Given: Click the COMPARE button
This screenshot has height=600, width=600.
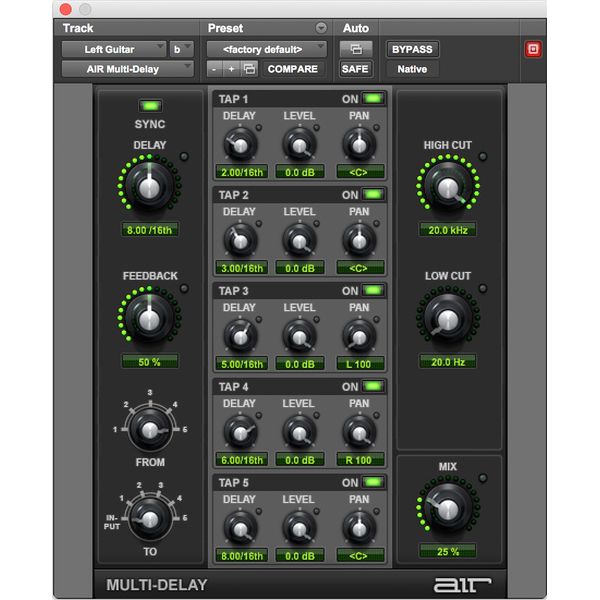Looking at the screenshot, I should [293, 69].
